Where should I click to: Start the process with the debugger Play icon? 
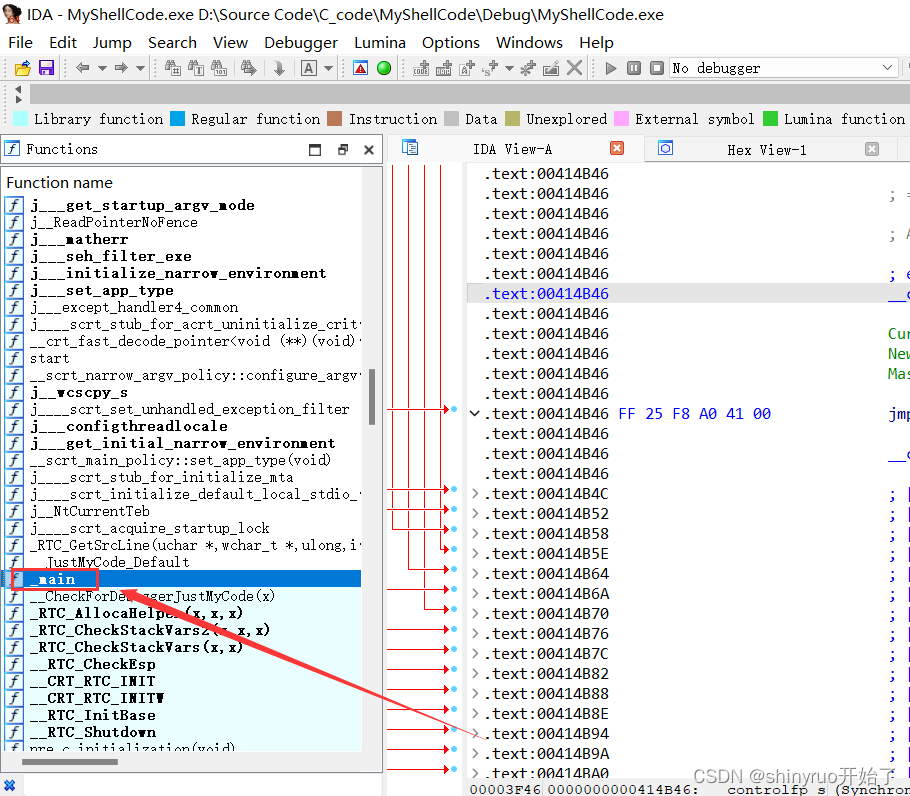tap(611, 67)
